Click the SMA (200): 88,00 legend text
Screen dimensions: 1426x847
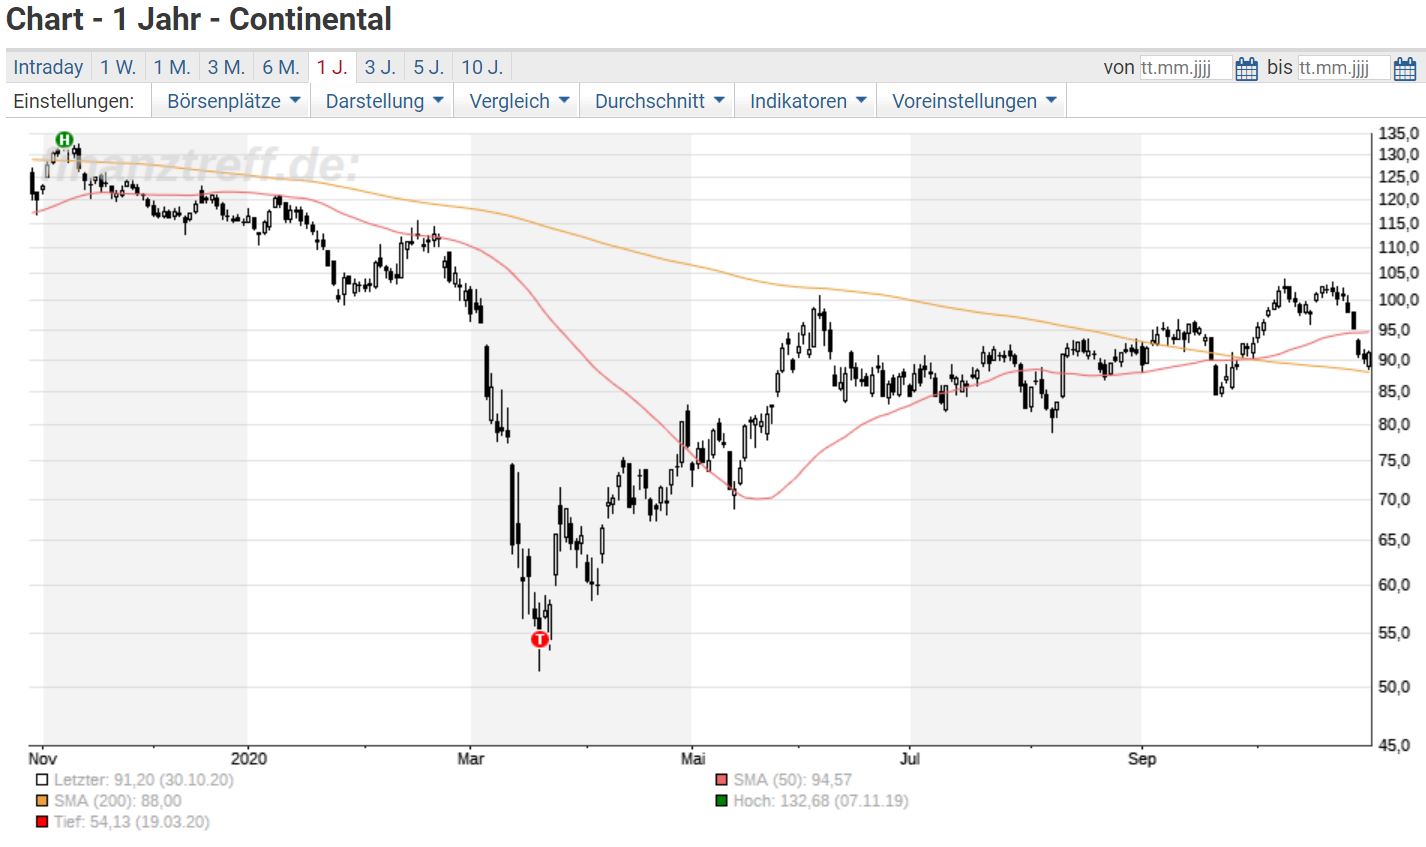click(x=118, y=801)
